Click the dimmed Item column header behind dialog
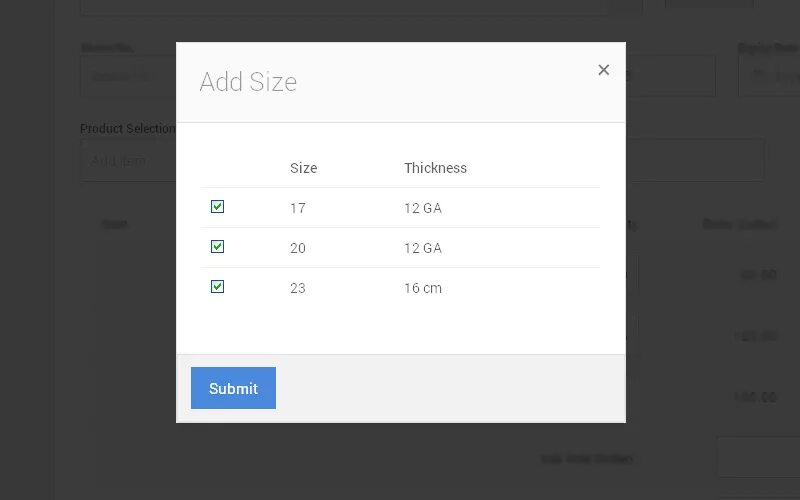 click(x=115, y=224)
